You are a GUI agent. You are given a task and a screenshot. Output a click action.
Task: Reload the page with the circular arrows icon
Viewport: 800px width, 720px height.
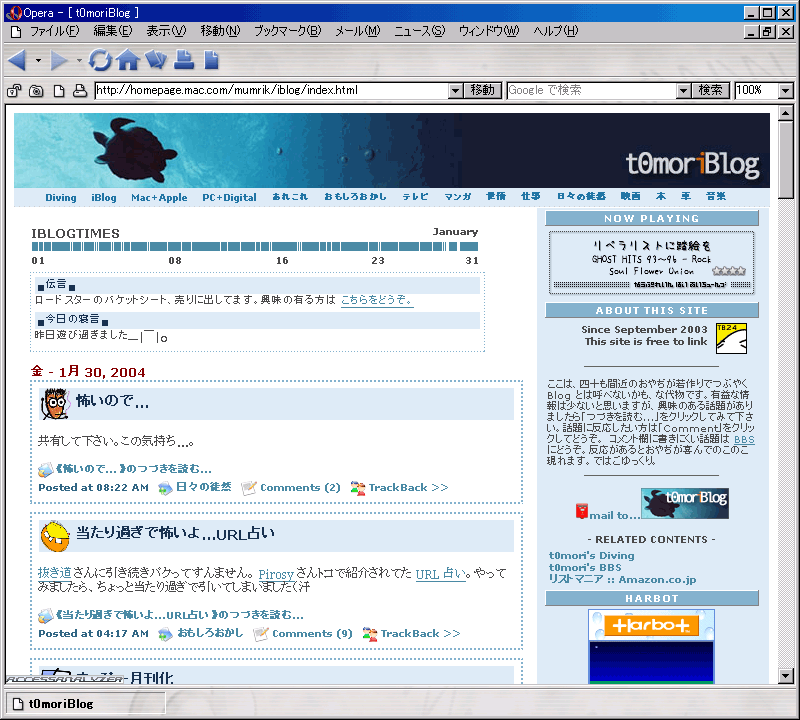(100, 61)
